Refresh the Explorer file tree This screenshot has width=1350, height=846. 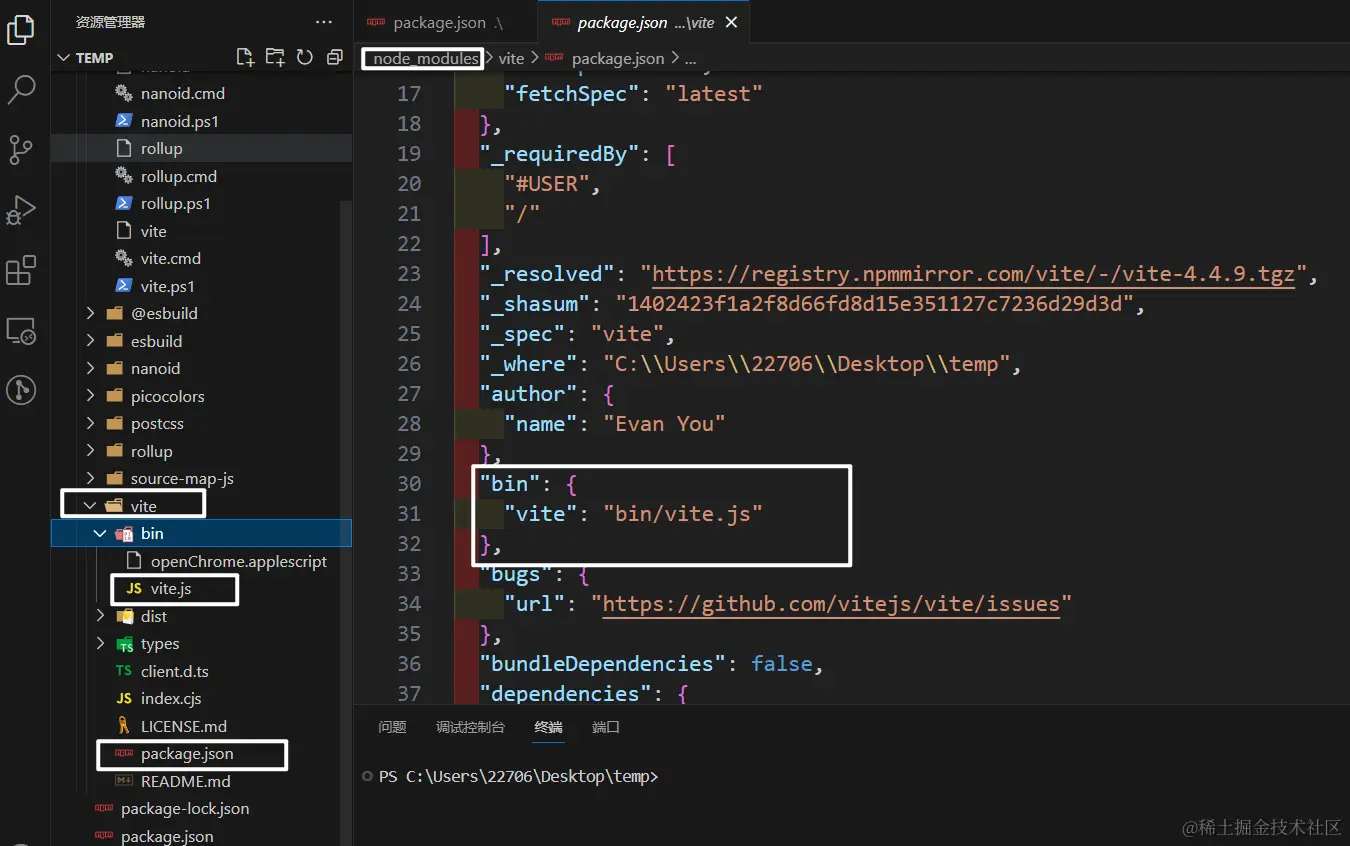pyautogui.click(x=305, y=57)
